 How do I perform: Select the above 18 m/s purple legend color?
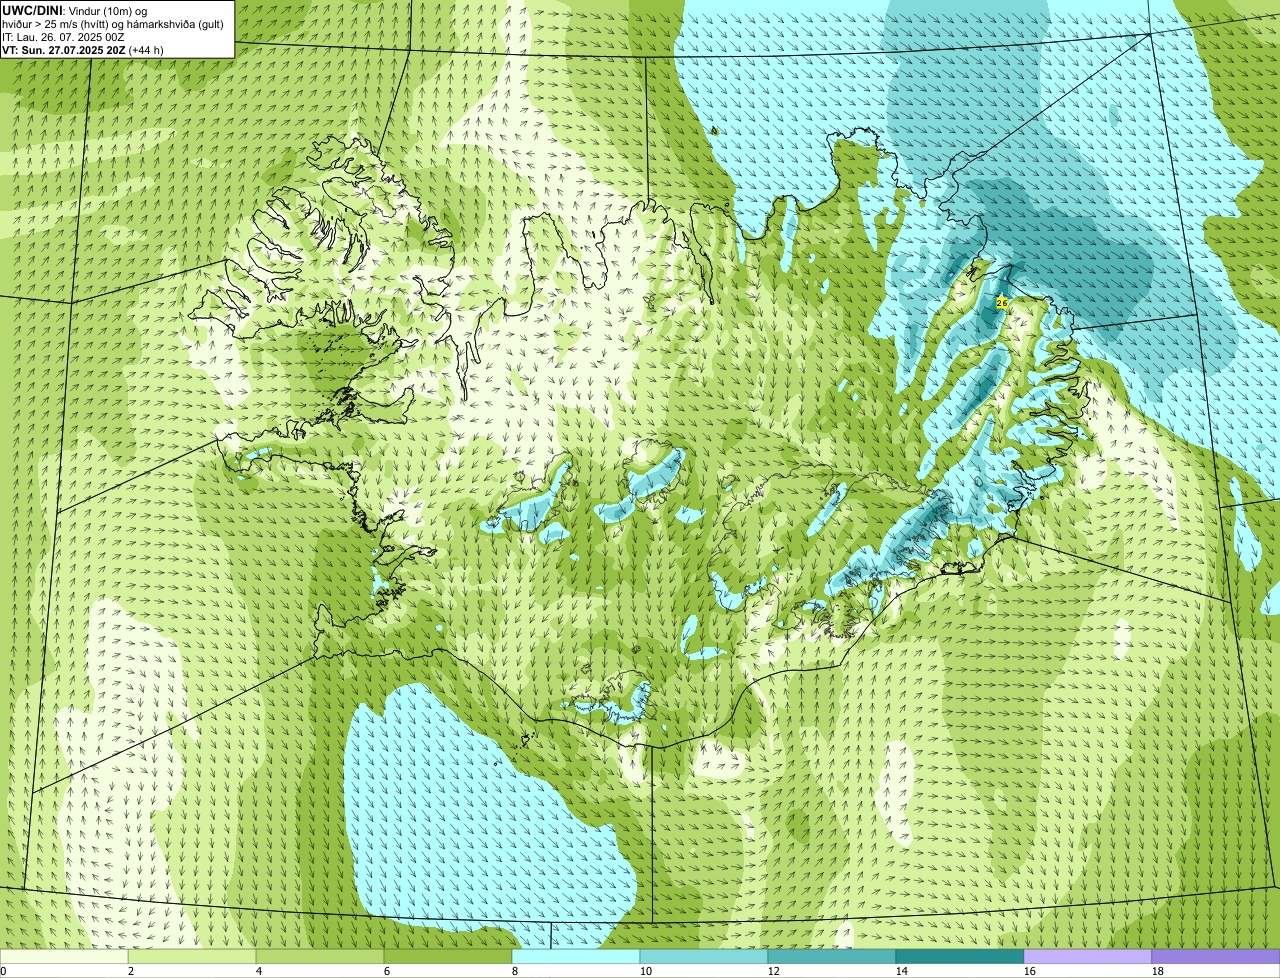pyautogui.click(x=1216, y=956)
